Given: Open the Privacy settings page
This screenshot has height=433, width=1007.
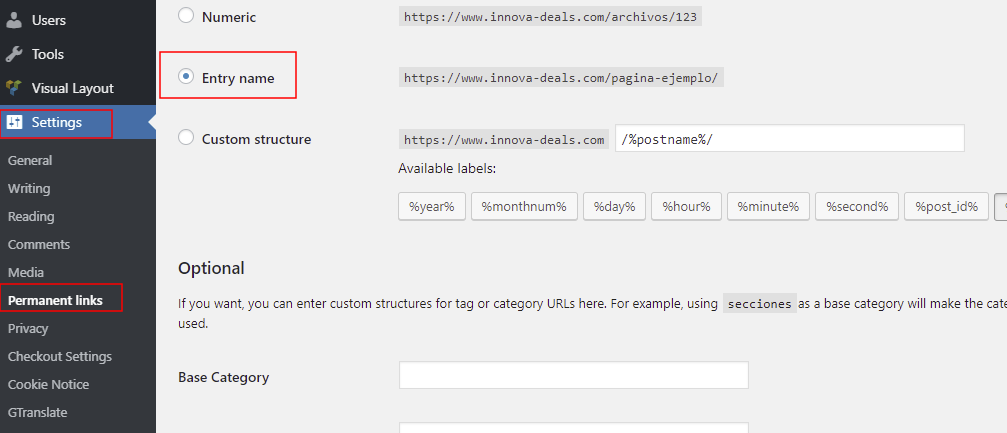Looking at the screenshot, I should (28, 328).
